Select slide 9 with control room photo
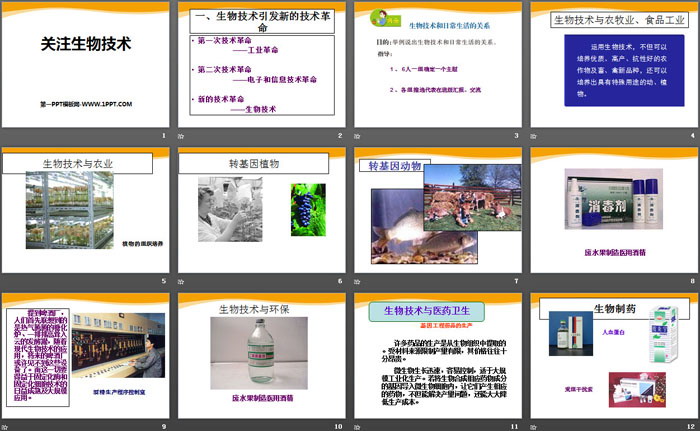 tap(85, 356)
